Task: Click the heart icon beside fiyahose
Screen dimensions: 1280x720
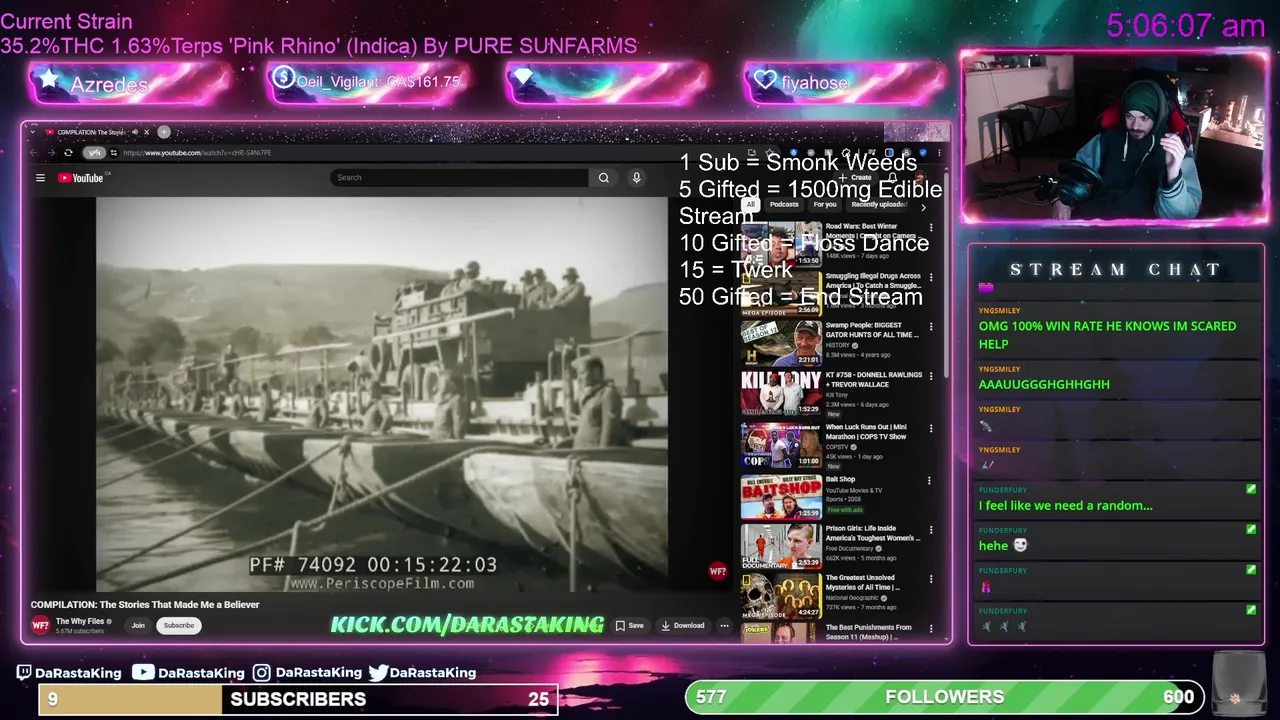Action: pos(765,81)
